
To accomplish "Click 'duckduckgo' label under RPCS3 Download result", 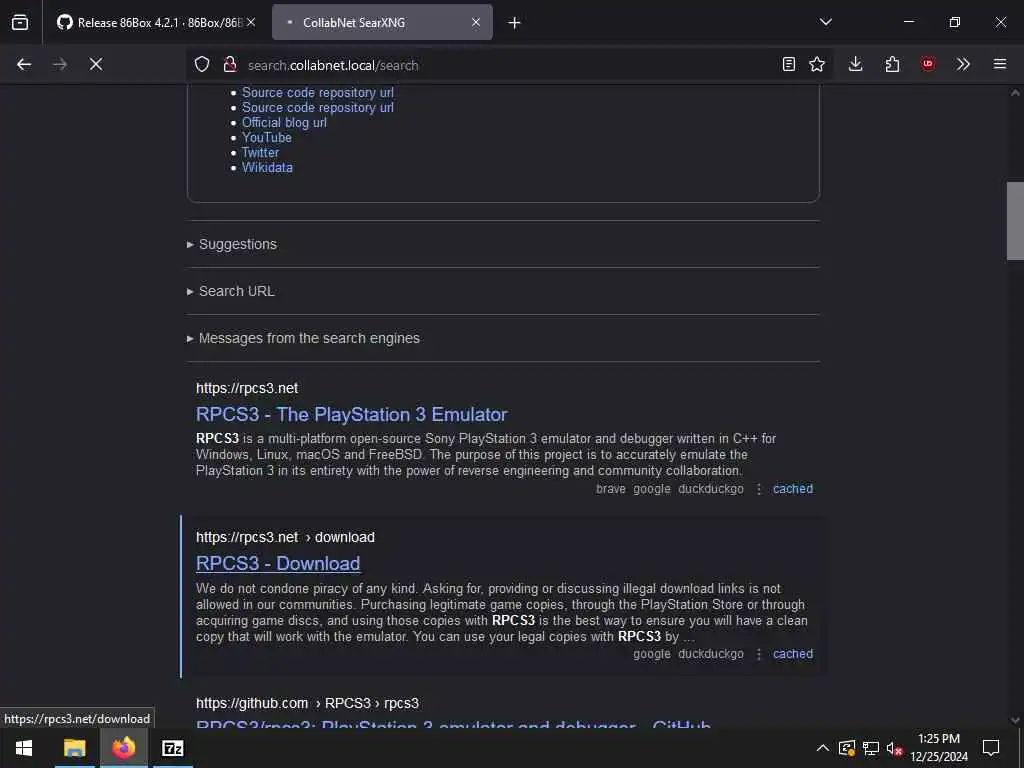I will tap(711, 654).
